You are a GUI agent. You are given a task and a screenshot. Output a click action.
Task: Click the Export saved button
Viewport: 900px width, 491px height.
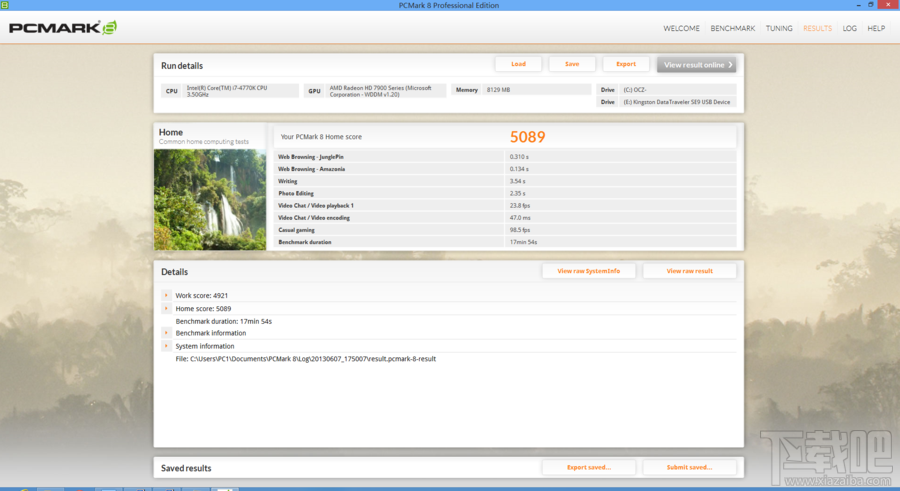coord(588,467)
